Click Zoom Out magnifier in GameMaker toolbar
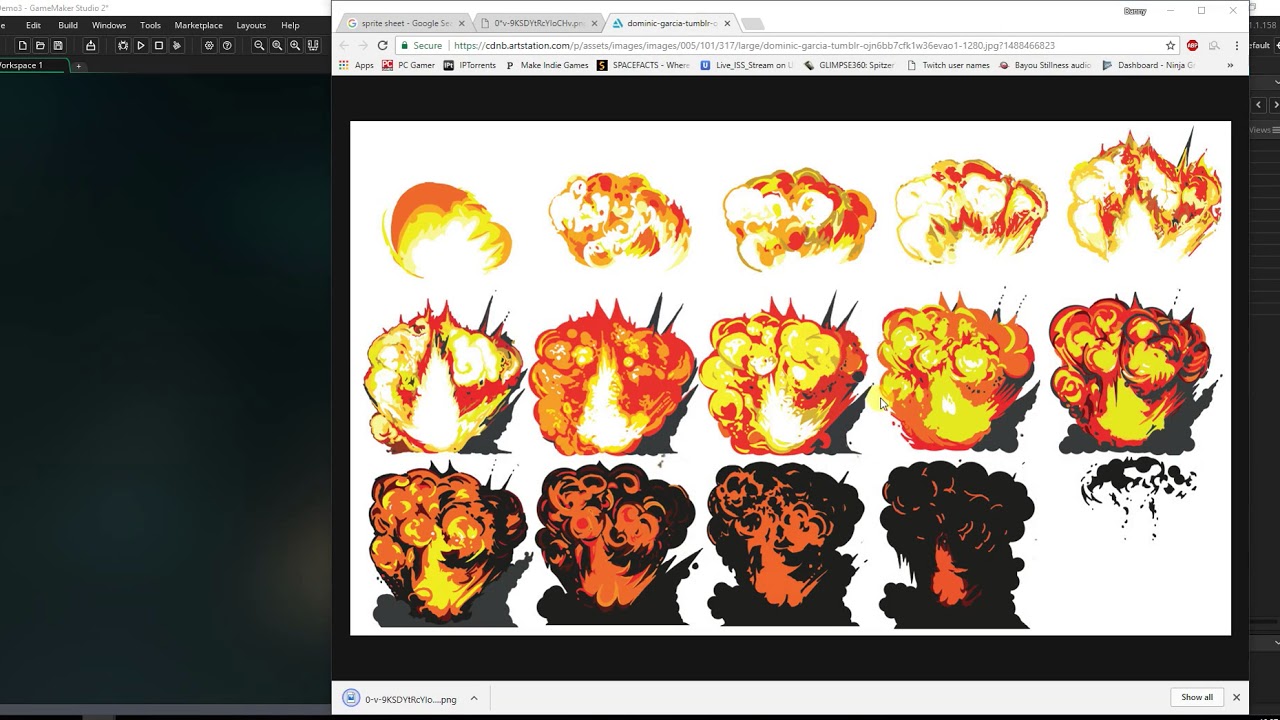This screenshot has width=1280, height=720. click(x=259, y=45)
